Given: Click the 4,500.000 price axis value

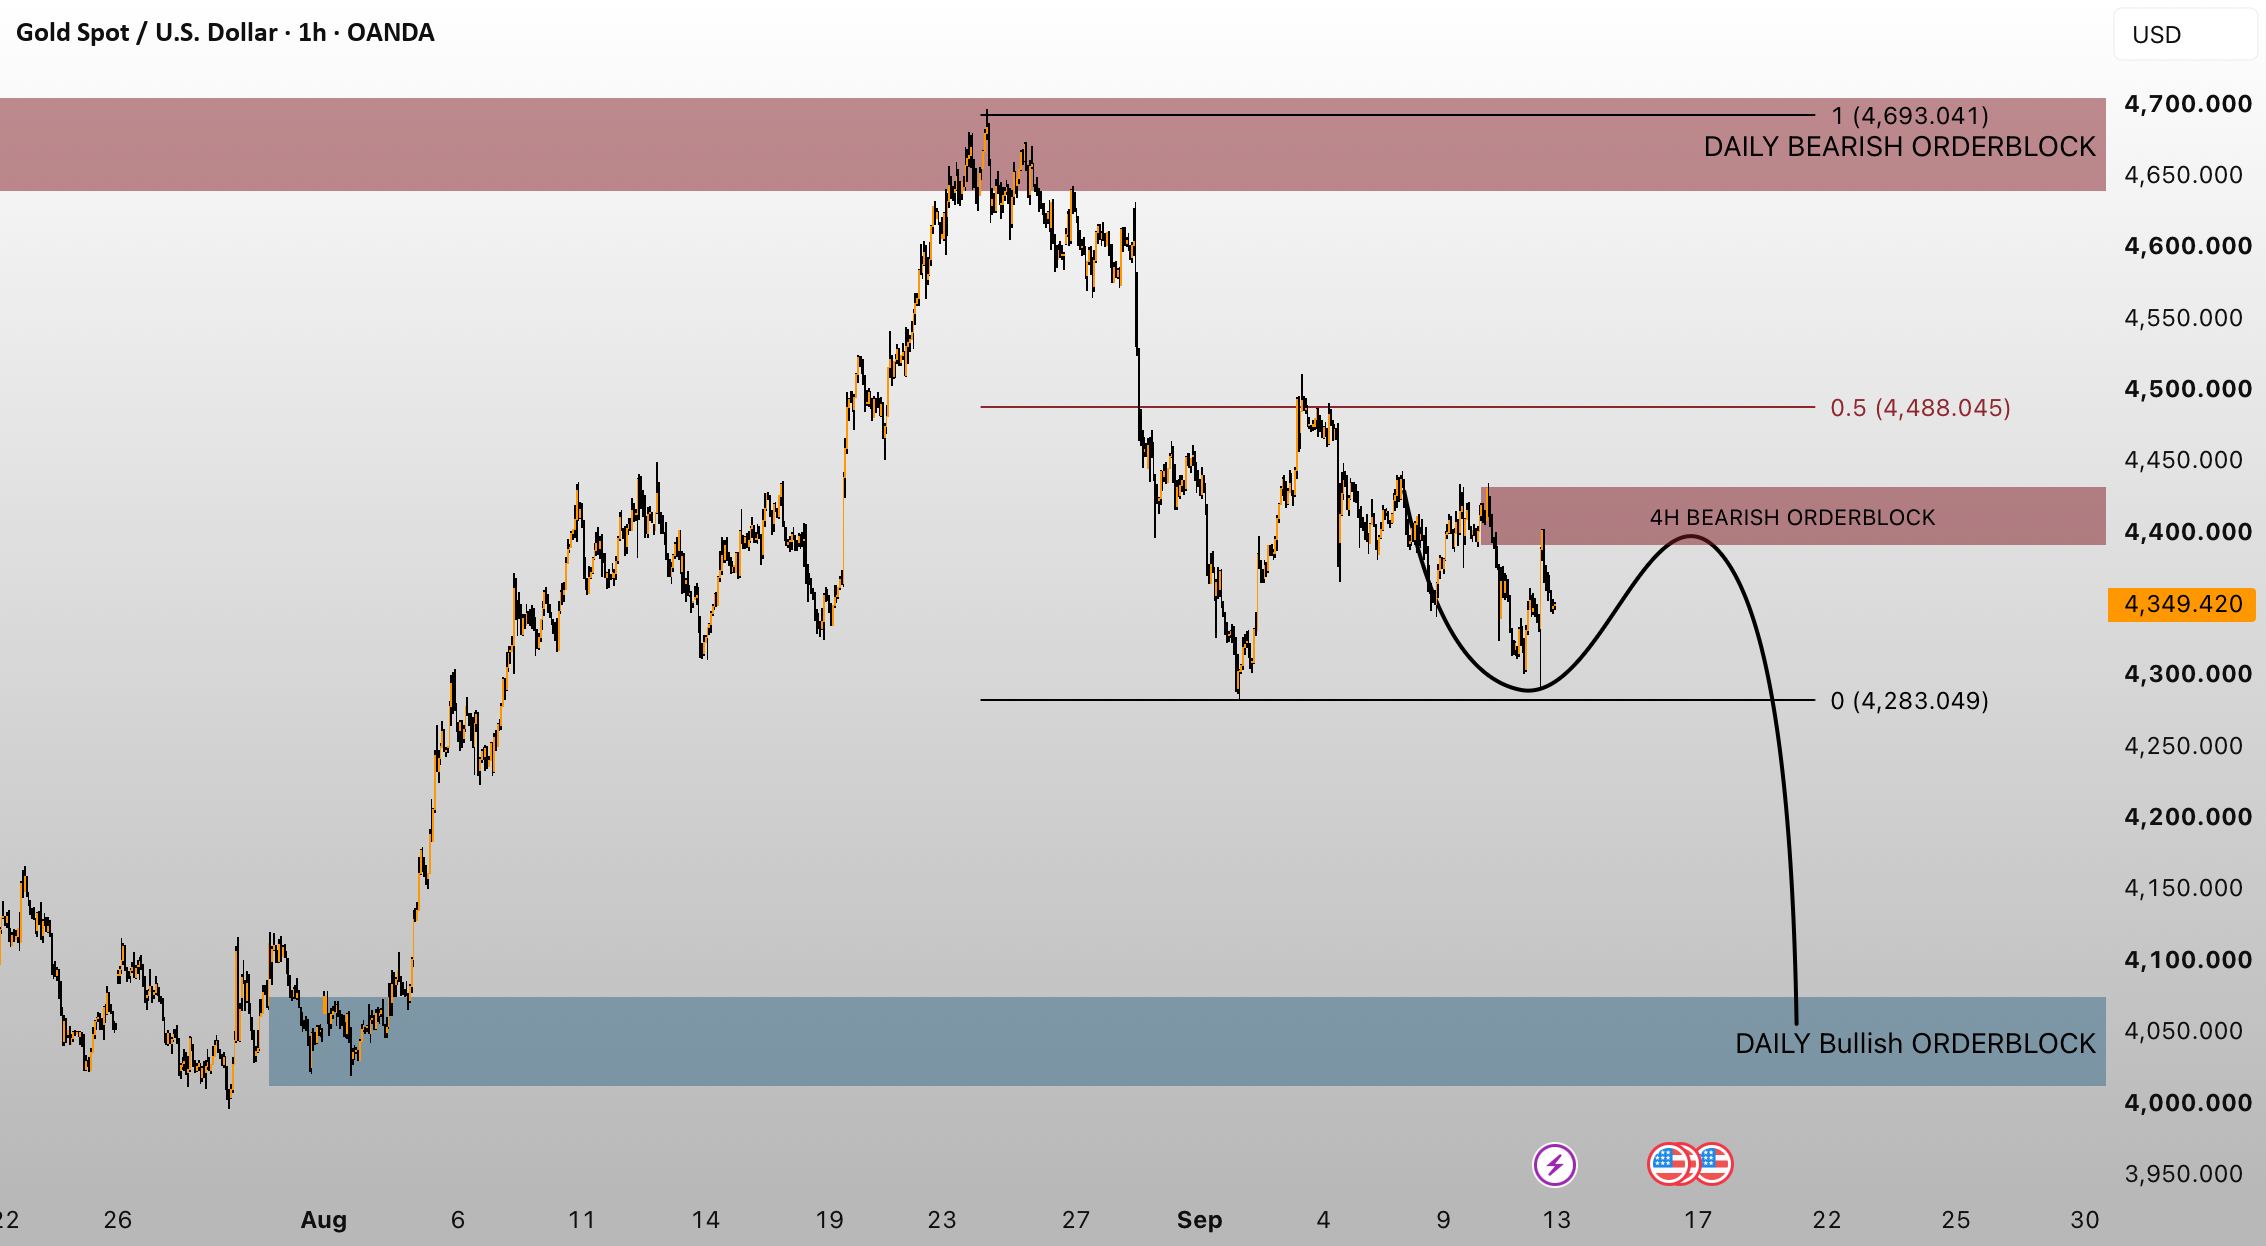Looking at the screenshot, I should pos(2188,389).
